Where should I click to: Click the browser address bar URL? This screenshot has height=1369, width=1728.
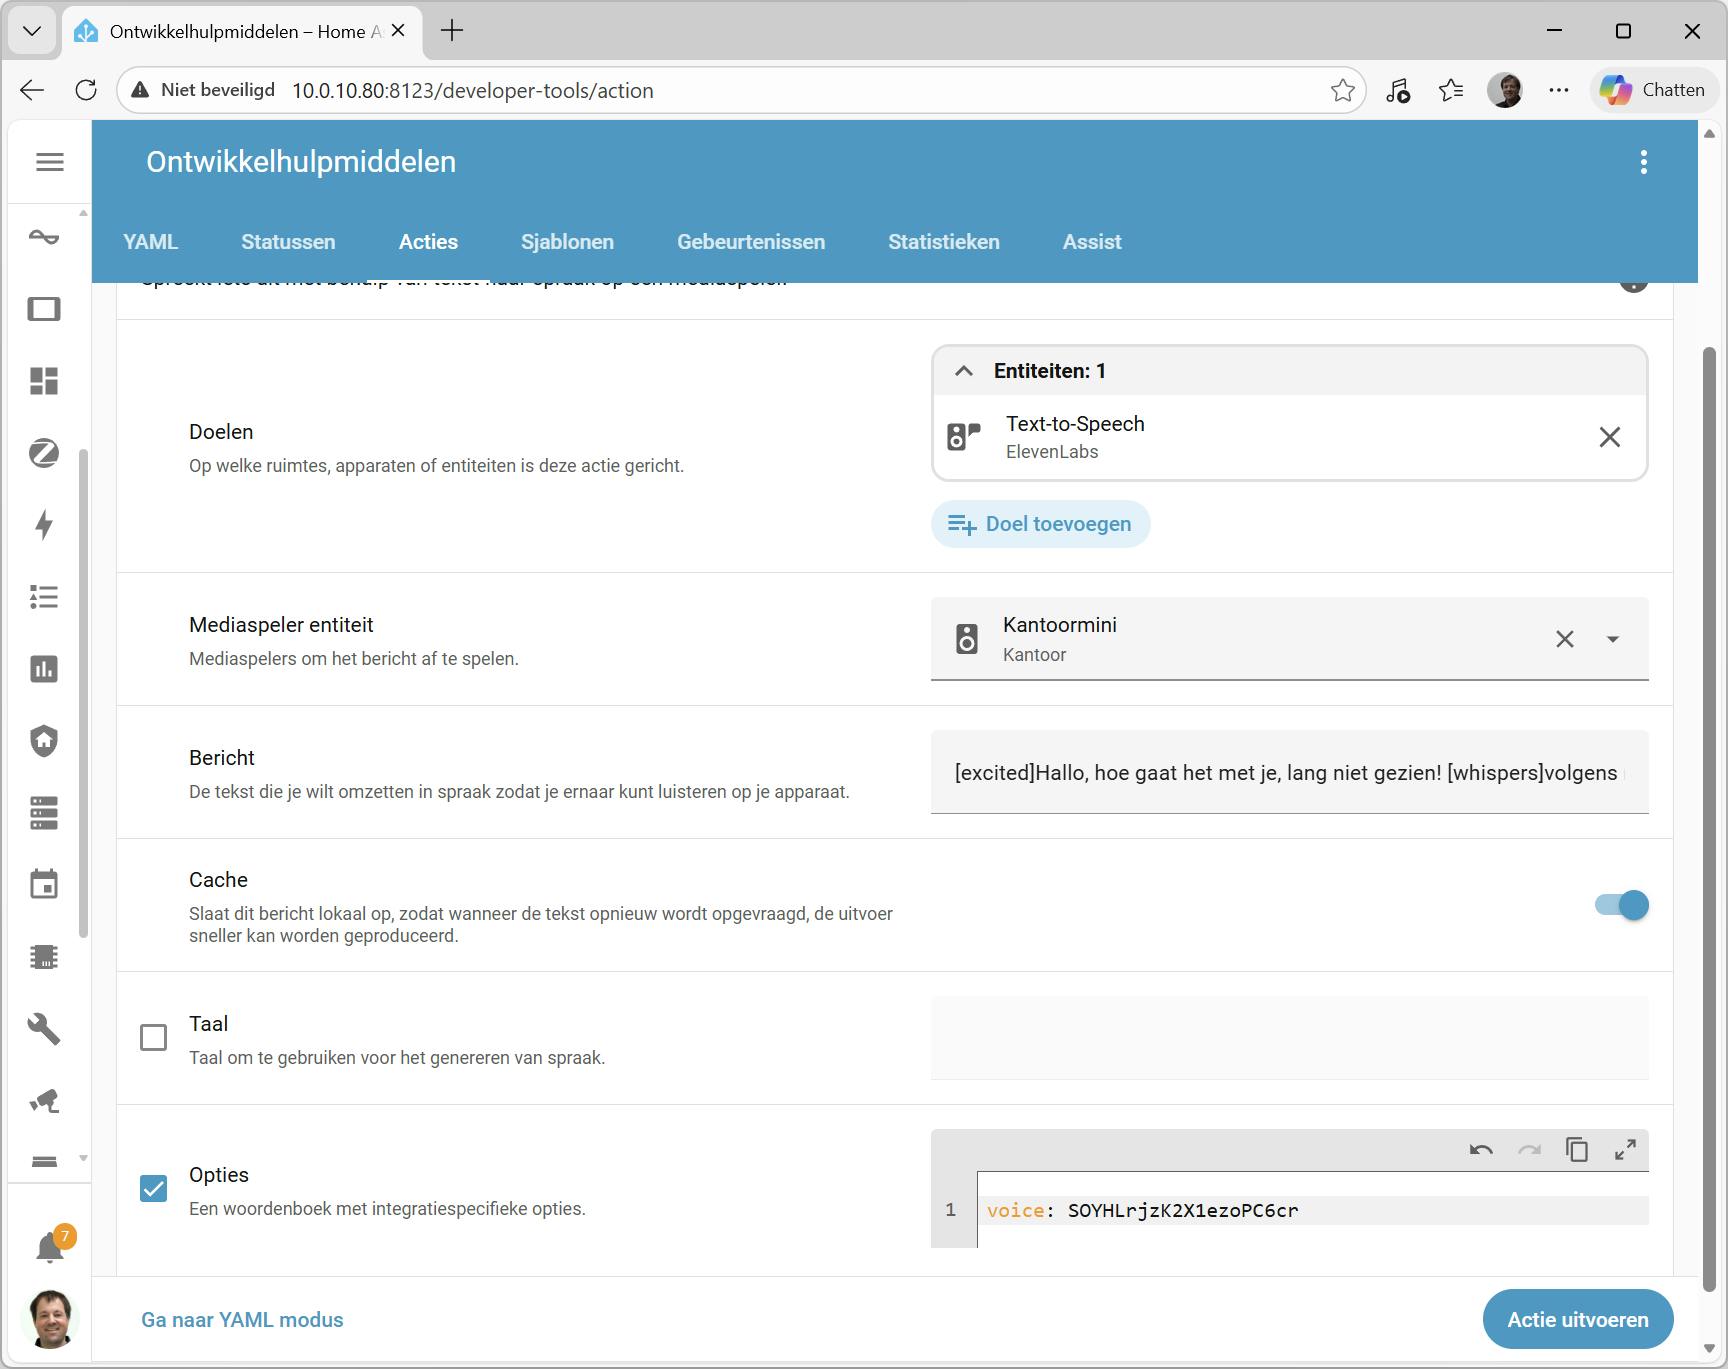tap(472, 90)
